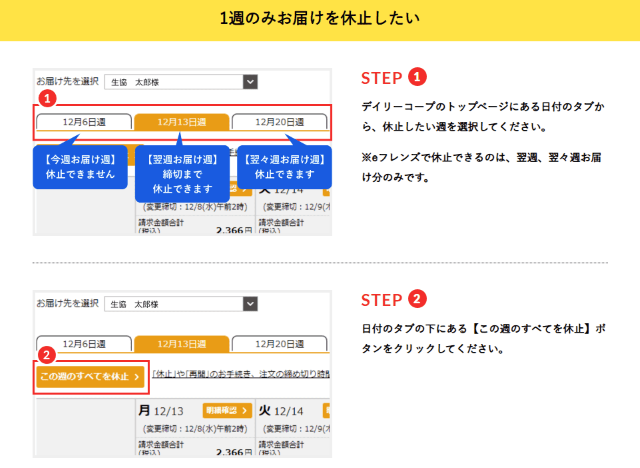Select the 12月6日週 tab in the Step 2 screenshot

(84, 343)
